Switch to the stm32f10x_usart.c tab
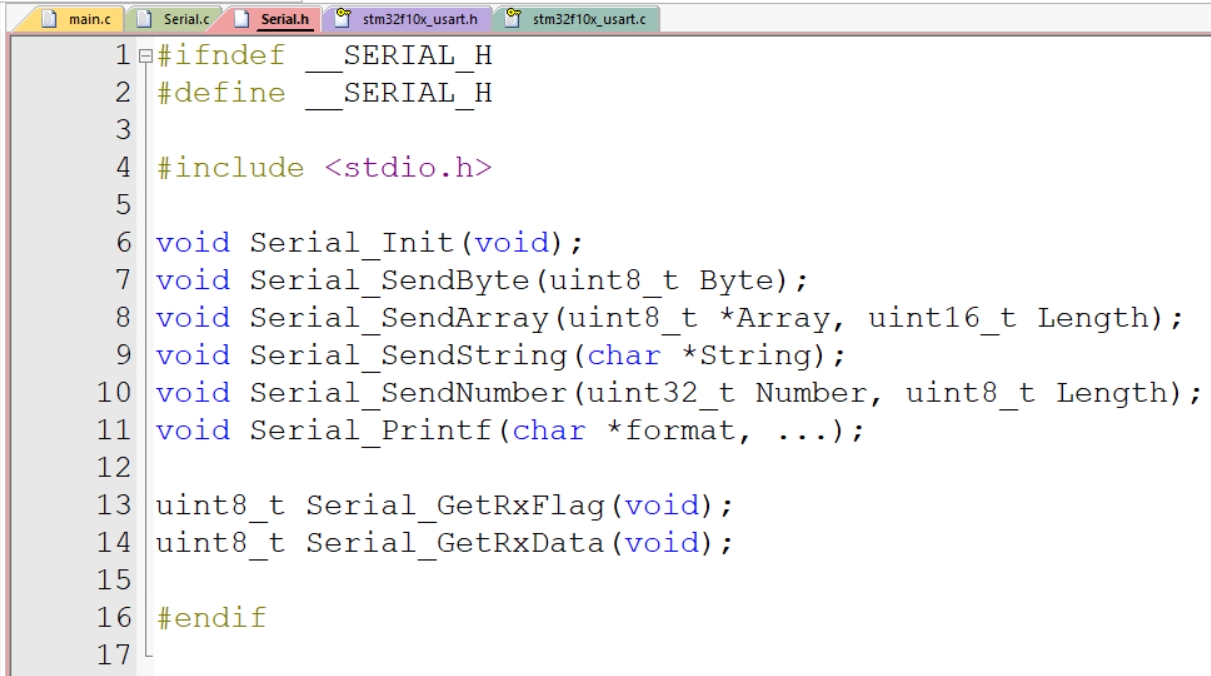This screenshot has height=676, width=1211. (x=576, y=17)
